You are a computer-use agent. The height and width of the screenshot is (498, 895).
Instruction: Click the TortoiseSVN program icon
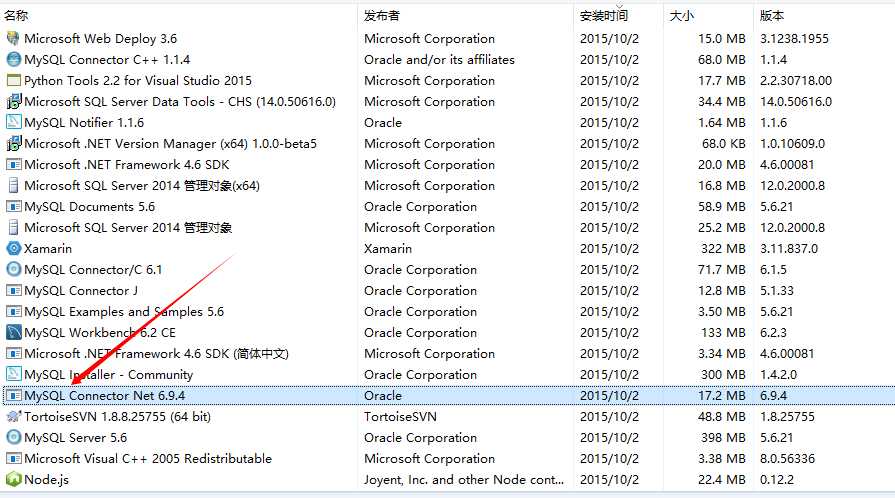click(x=13, y=416)
